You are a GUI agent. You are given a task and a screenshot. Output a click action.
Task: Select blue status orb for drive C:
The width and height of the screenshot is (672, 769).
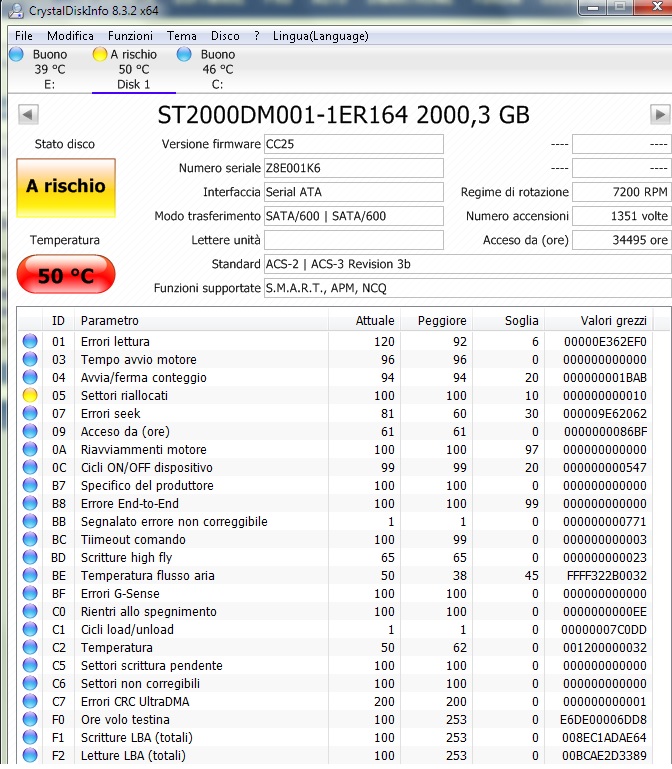pos(184,54)
